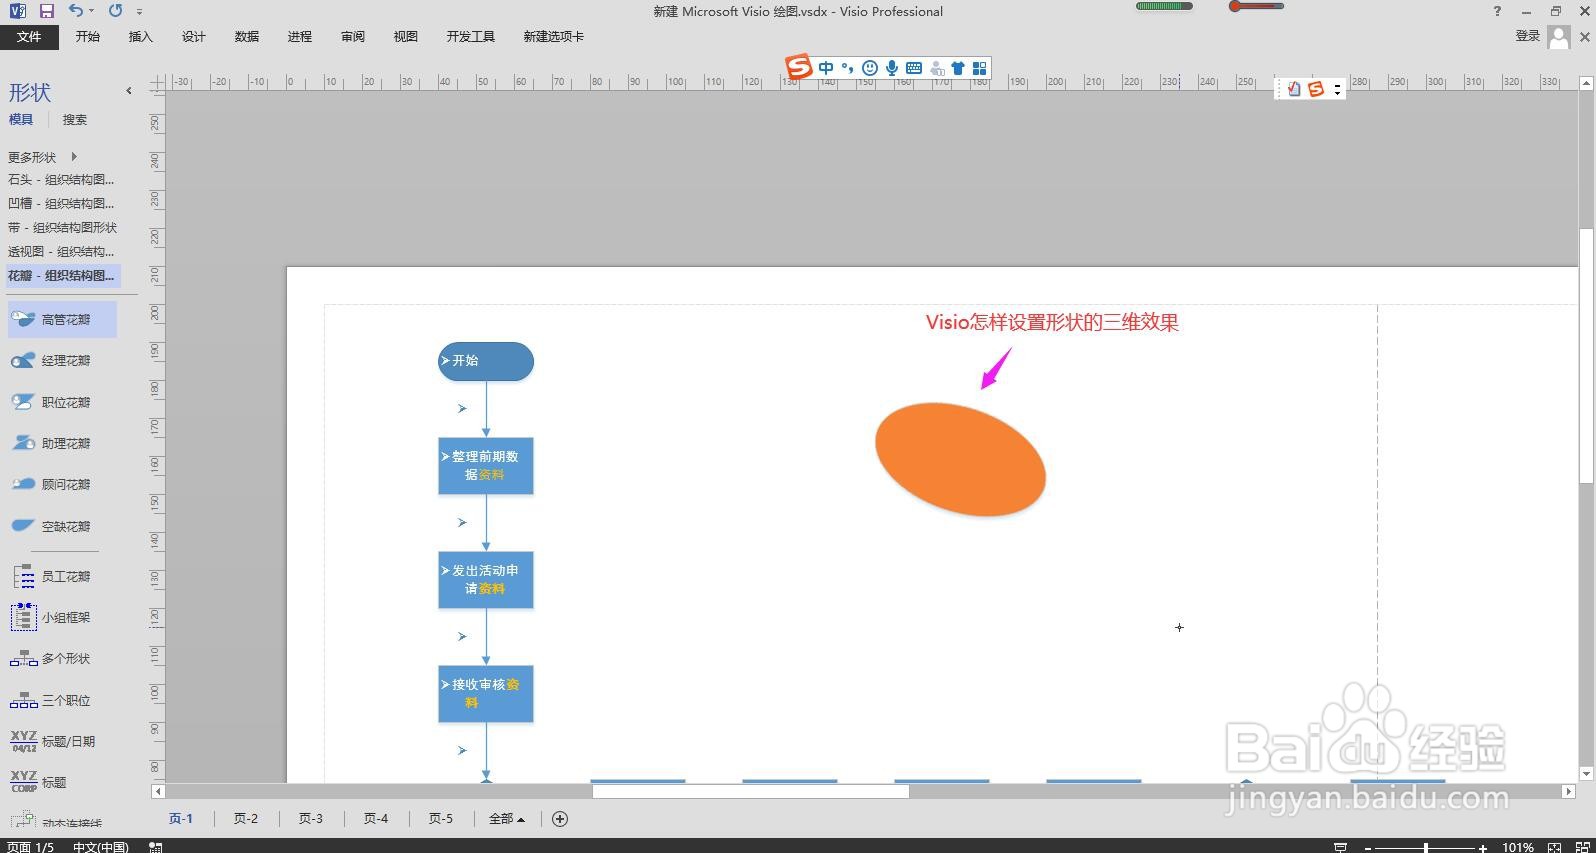Switch to the 新建选项卡 ribbon tab

click(554, 37)
